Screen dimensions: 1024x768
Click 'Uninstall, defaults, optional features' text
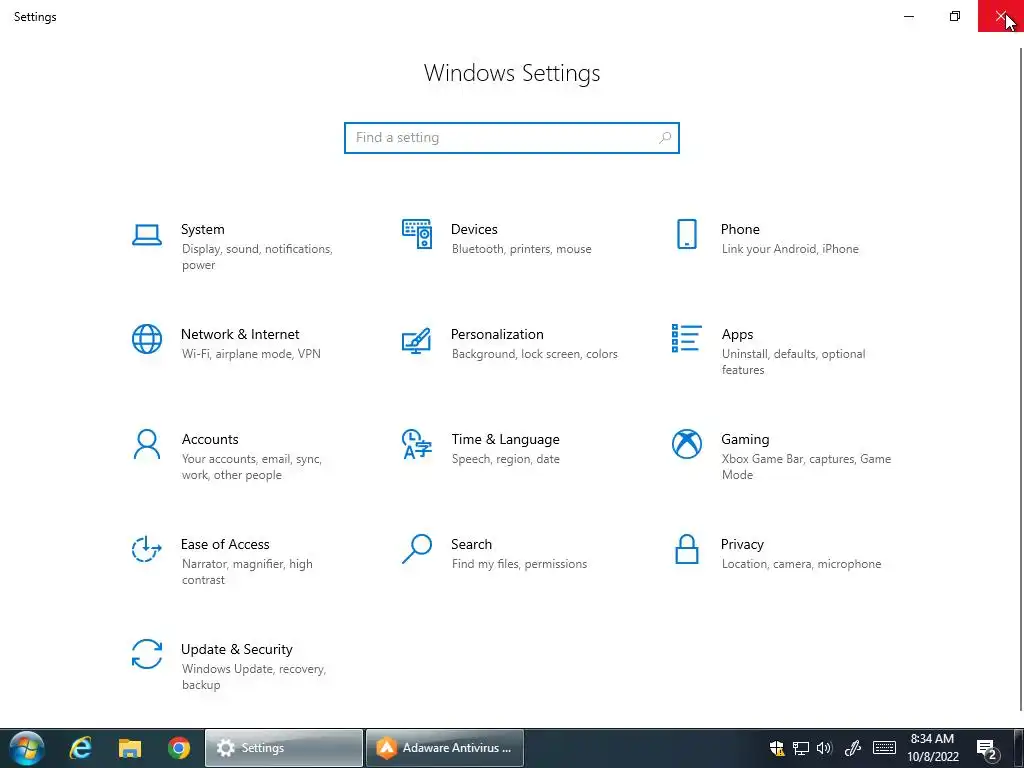[x=793, y=362]
